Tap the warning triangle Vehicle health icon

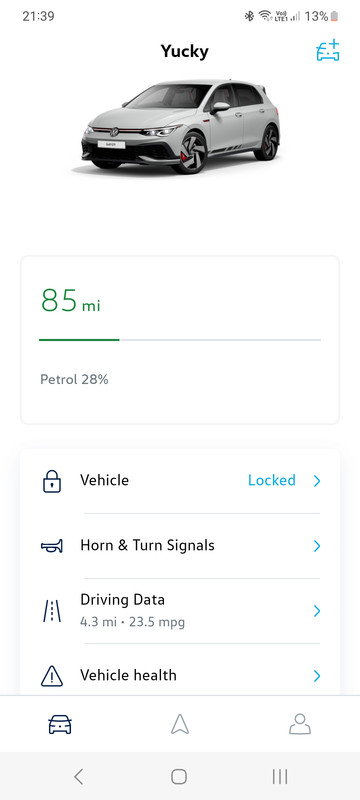52,676
